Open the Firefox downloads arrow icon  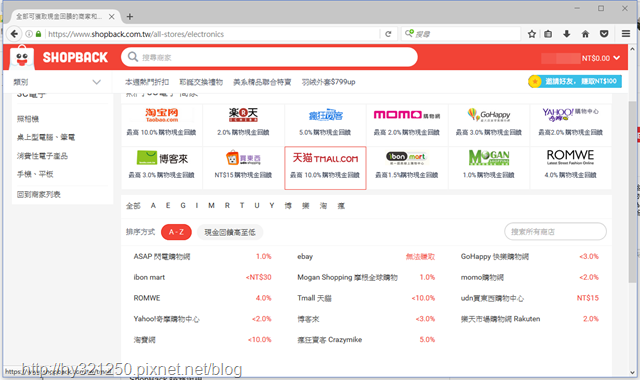coord(567,34)
